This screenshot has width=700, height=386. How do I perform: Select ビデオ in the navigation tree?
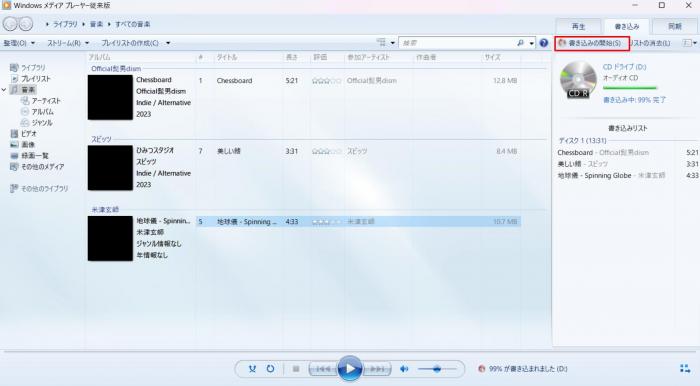(x=29, y=133)
